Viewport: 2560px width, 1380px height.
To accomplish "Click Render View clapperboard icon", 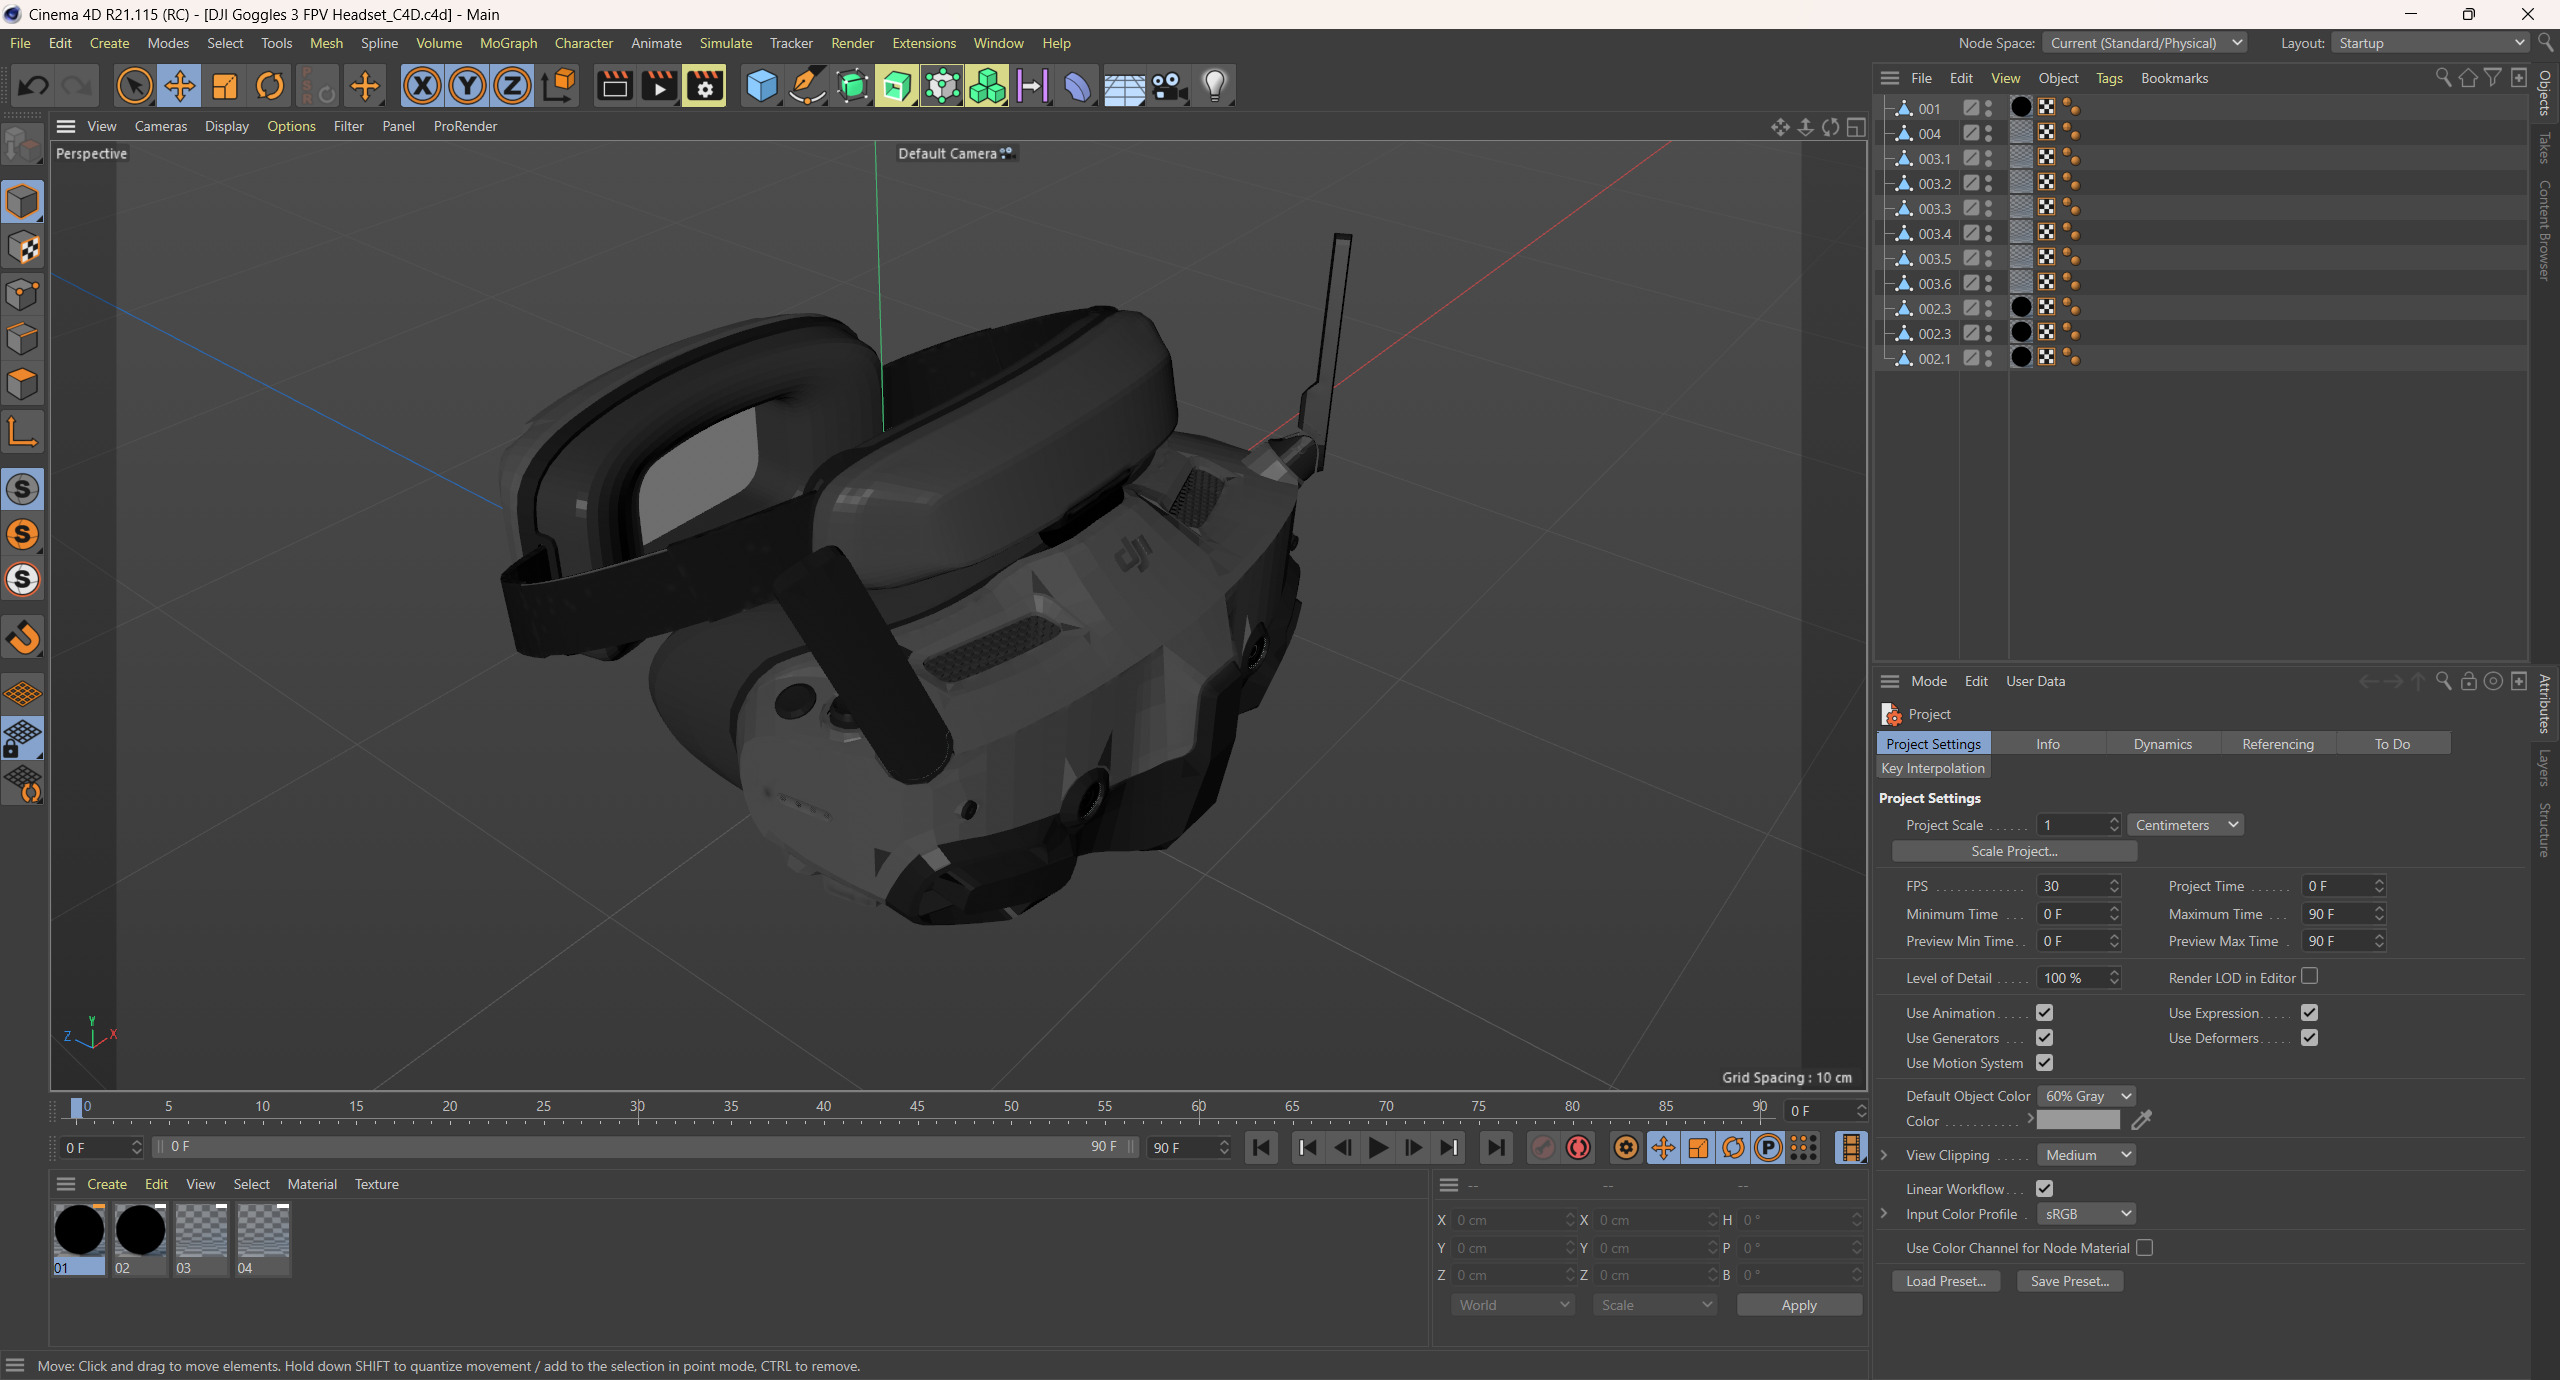I will [x=614, y=86].
